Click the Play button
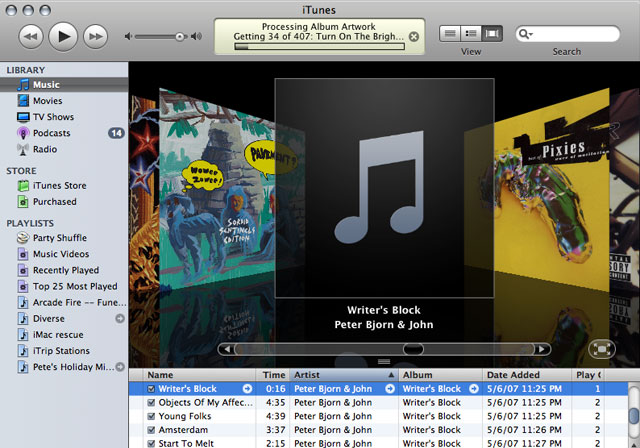 click(x=63, y=37)
